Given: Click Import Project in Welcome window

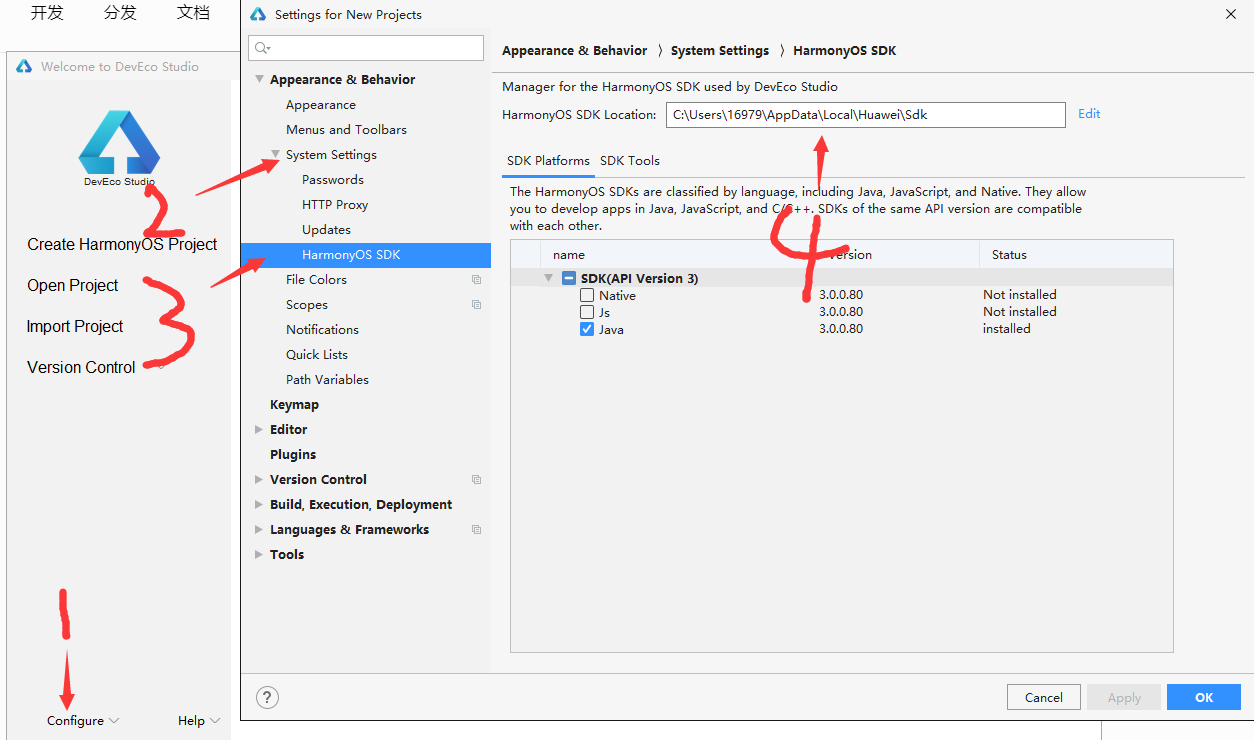Looking at the screenshot, I should pyautogui.click(x=75, y=327).
